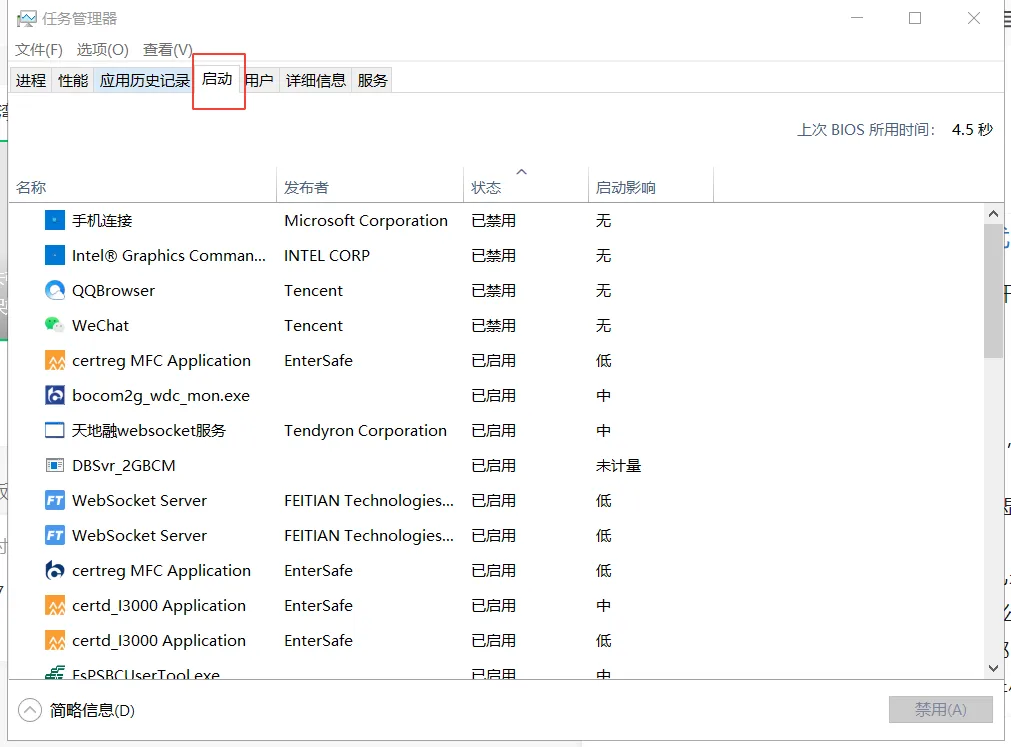The image size is (1011, 747).
Task: Select the bocom2g_wdc_mon.exe entry
Action: point(161,396)
